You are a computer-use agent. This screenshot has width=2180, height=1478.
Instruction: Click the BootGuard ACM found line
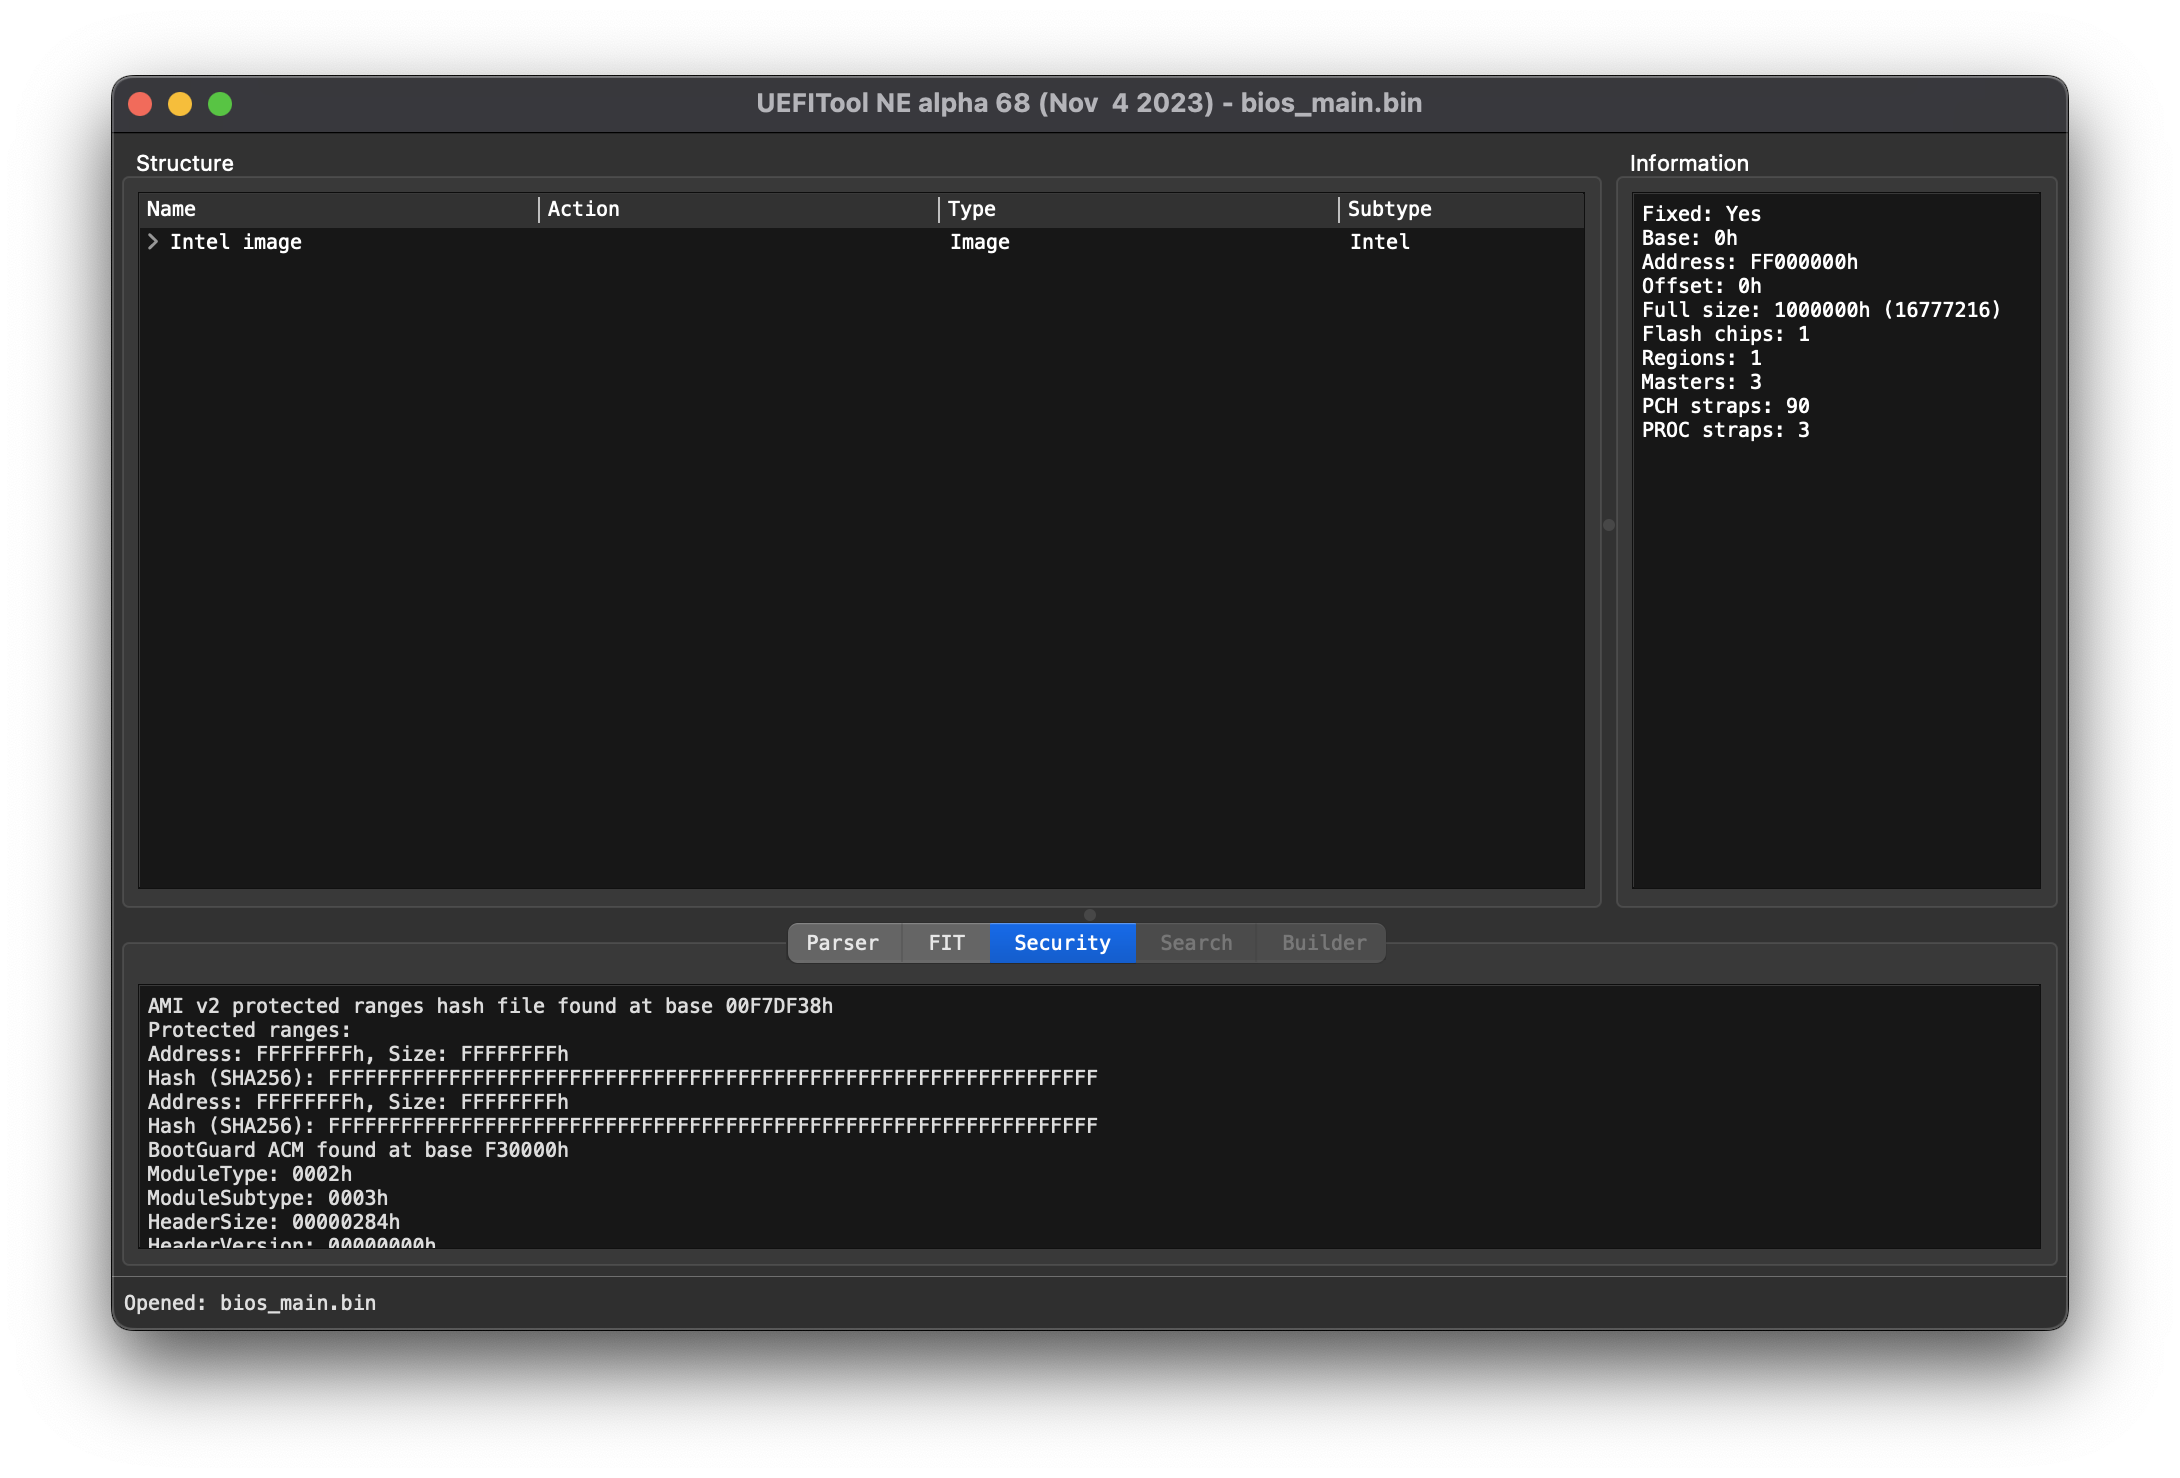(358, 1150)
